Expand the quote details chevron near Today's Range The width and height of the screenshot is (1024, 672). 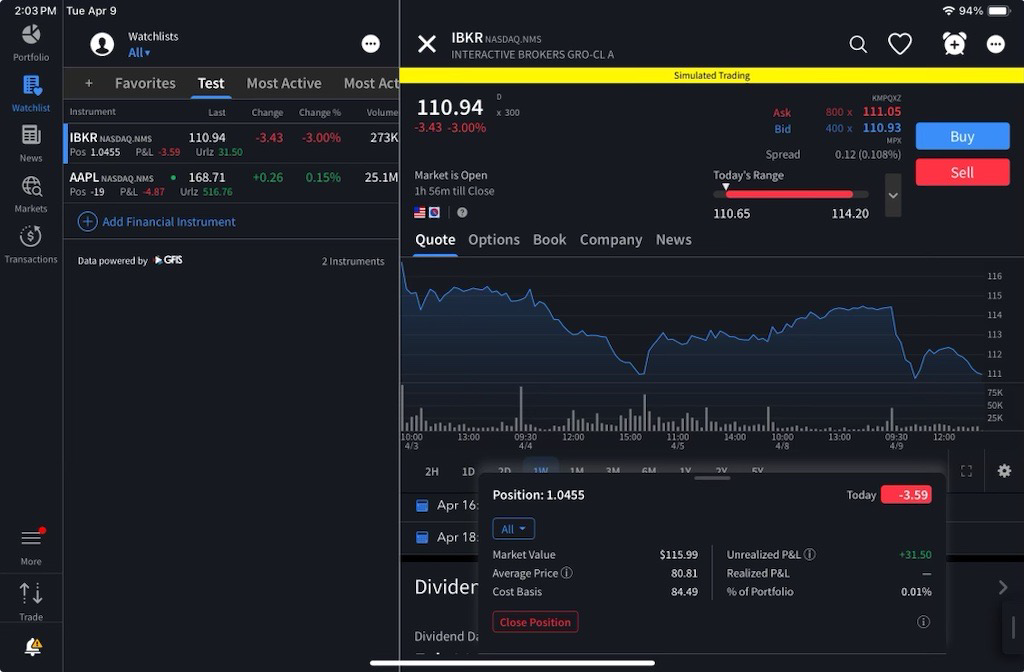pos(893,194)
